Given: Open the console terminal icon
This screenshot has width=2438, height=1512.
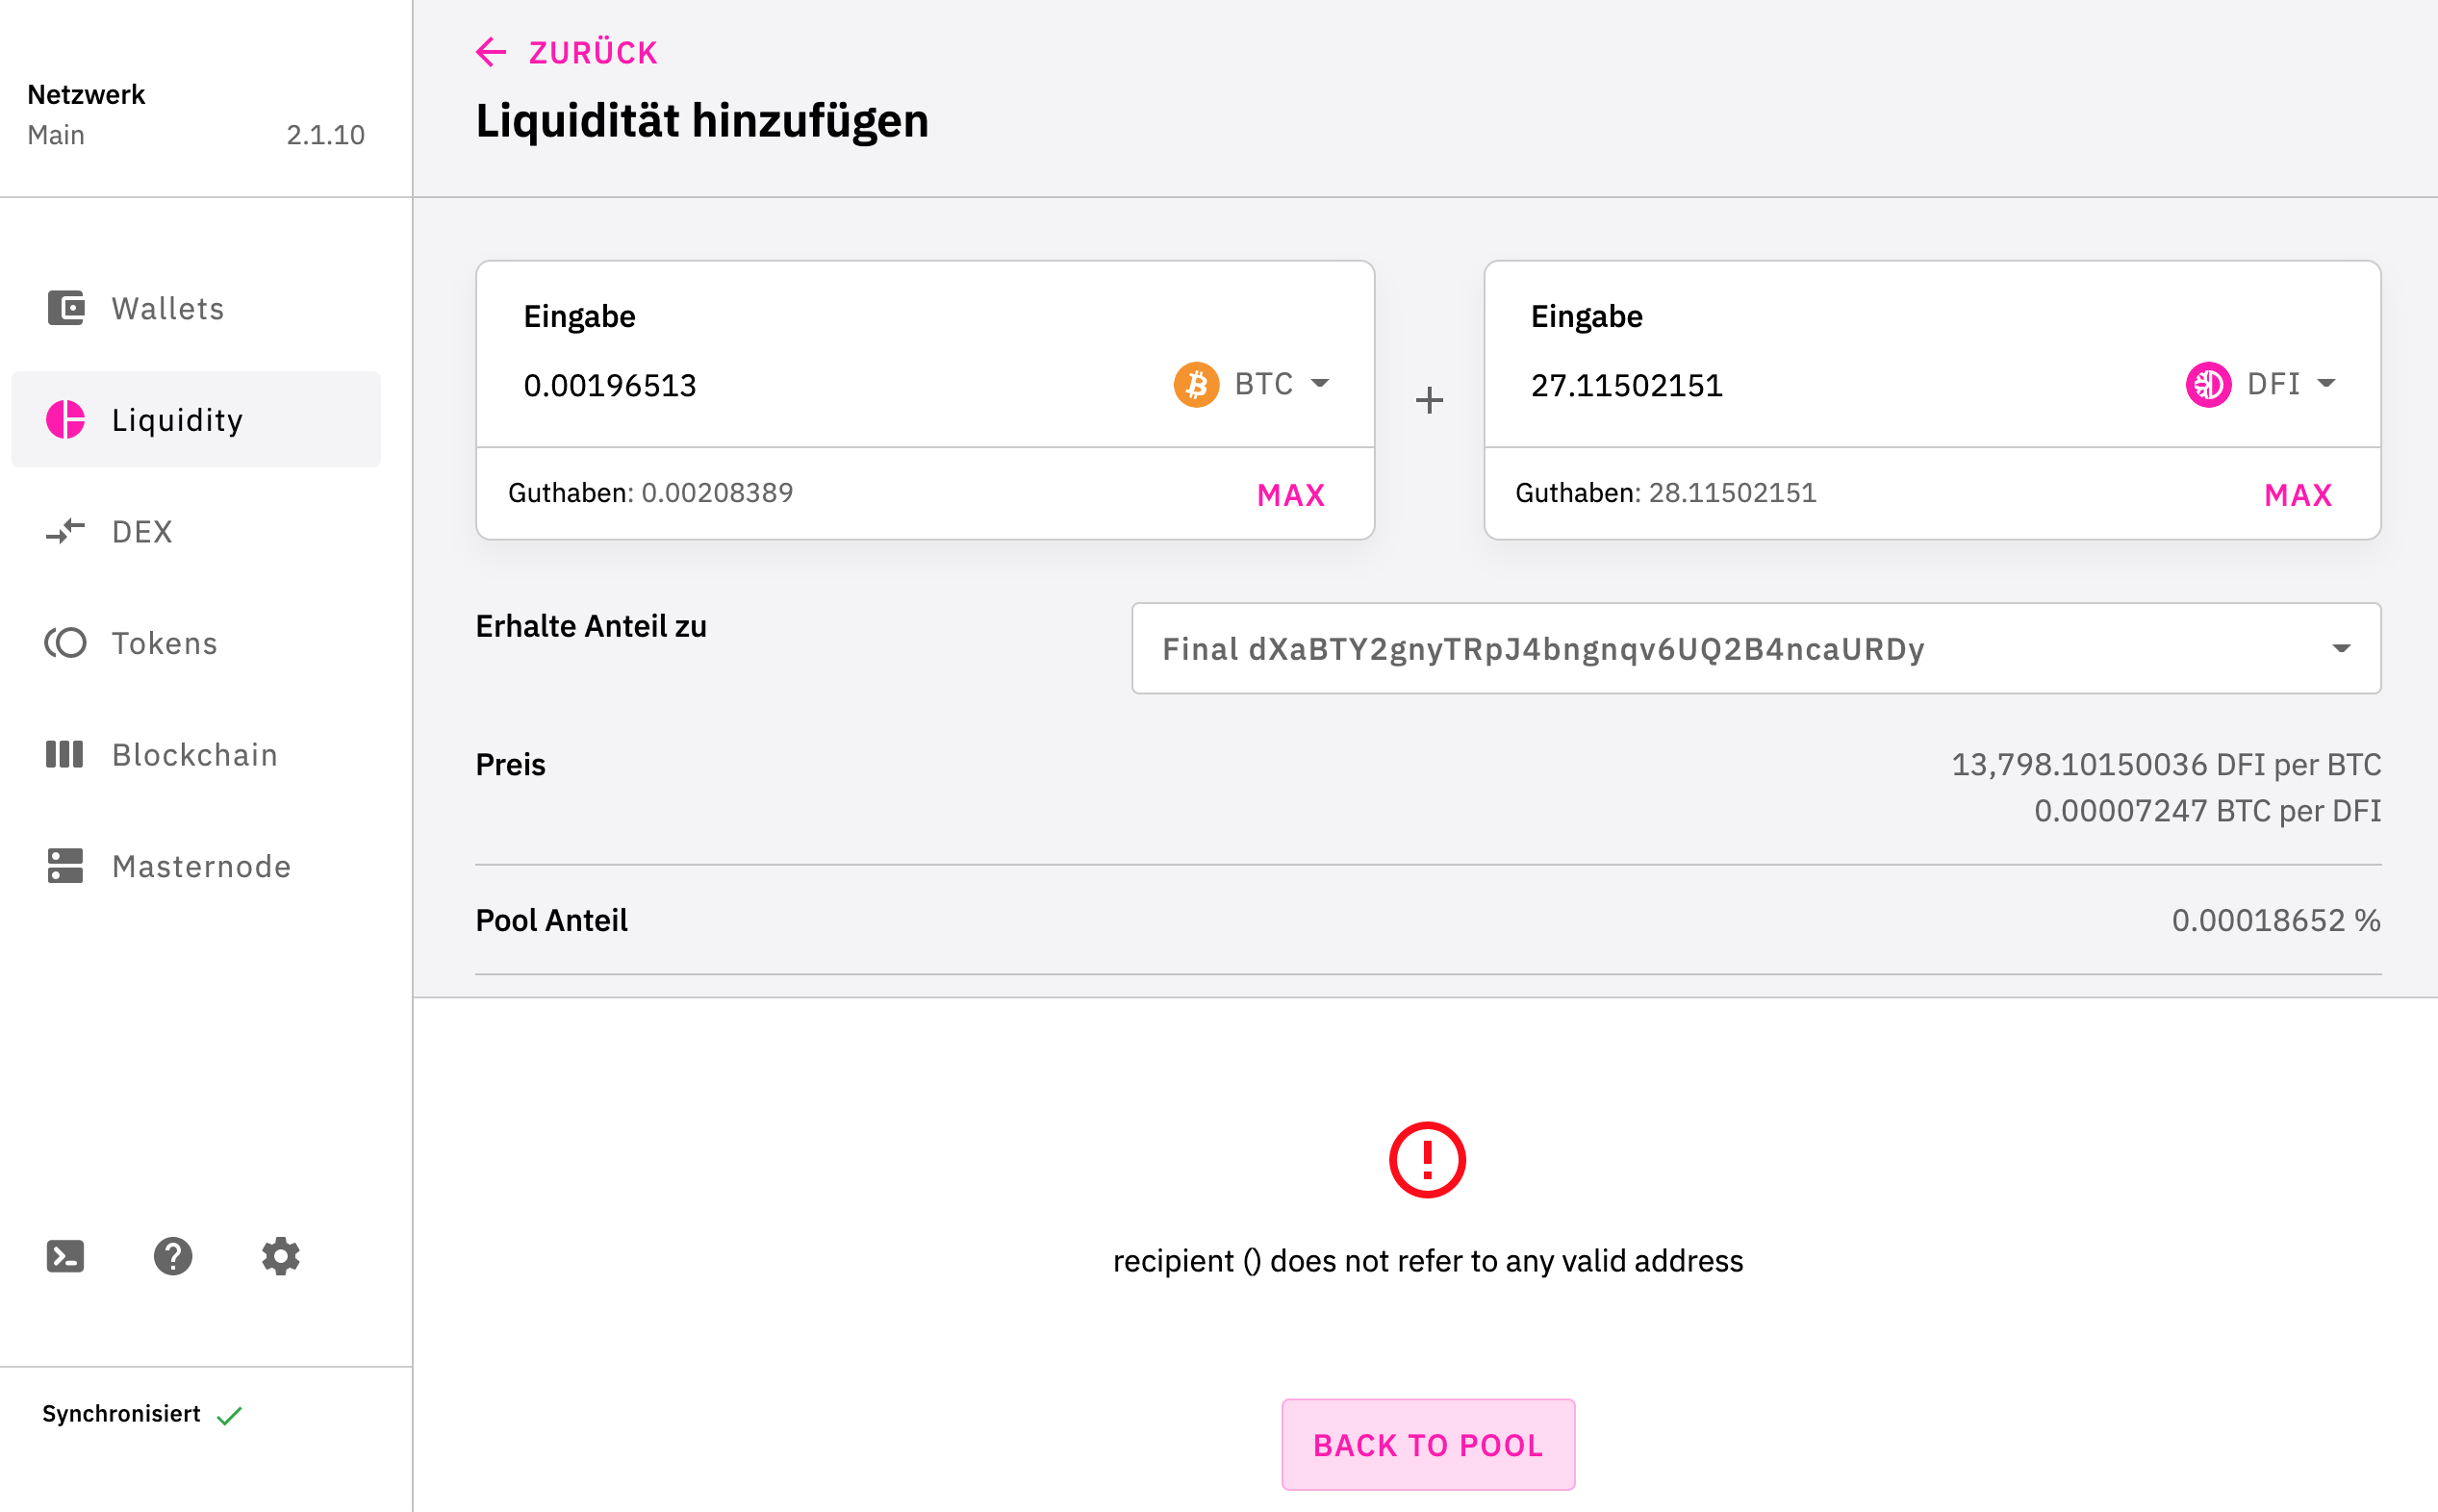Looking at the screenshot, I should tap(65, 1256).
